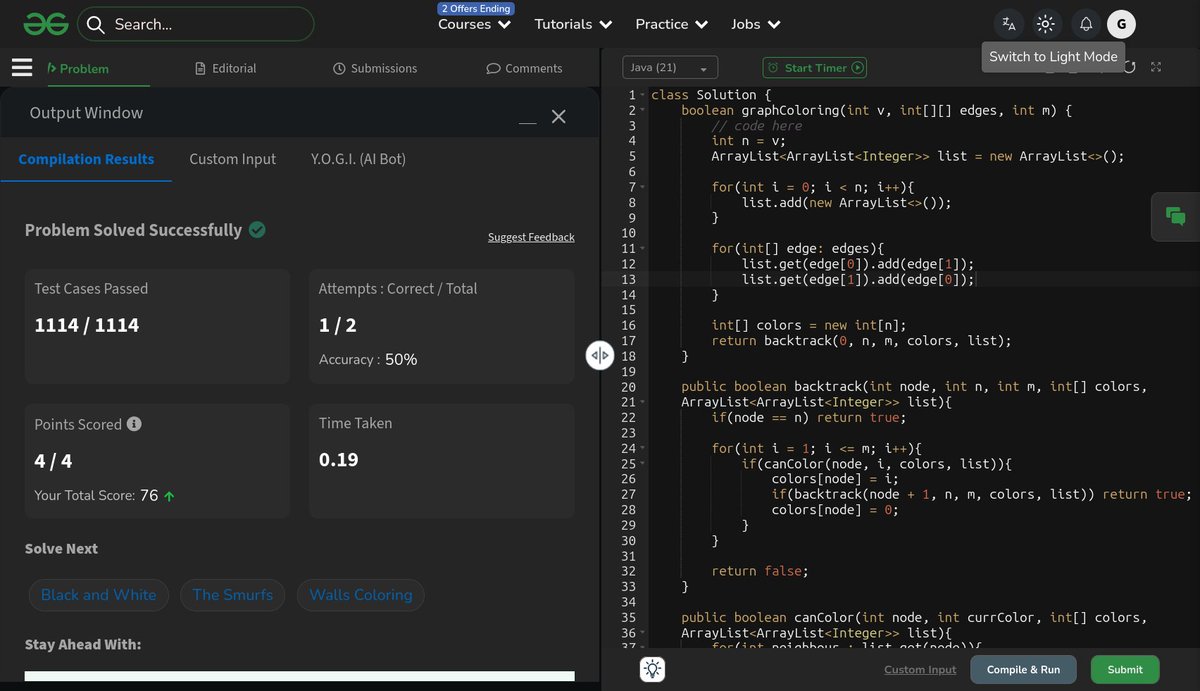Viewport: 1200px width, 691px height.
Task: Select the Custom Input tab
Action: coord(233,159)
